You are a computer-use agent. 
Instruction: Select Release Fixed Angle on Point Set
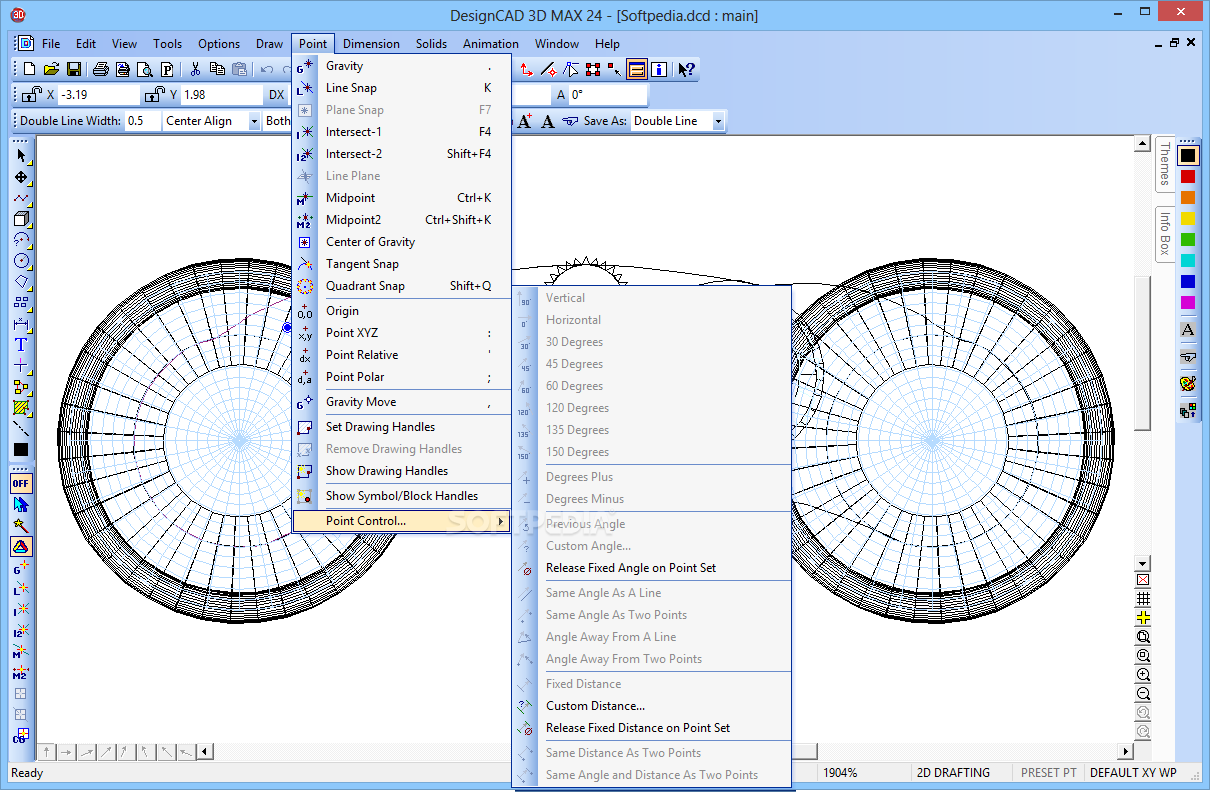pyautogui.click(x=652, y=568)
